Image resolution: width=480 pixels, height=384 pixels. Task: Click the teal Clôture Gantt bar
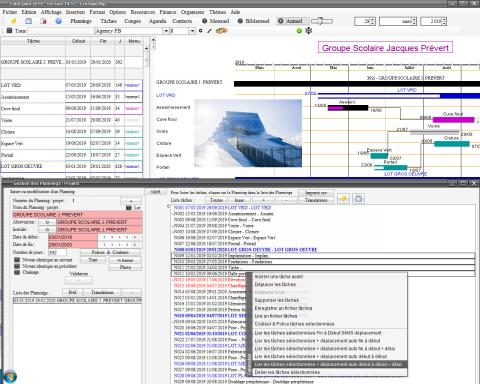click(452, 144)
